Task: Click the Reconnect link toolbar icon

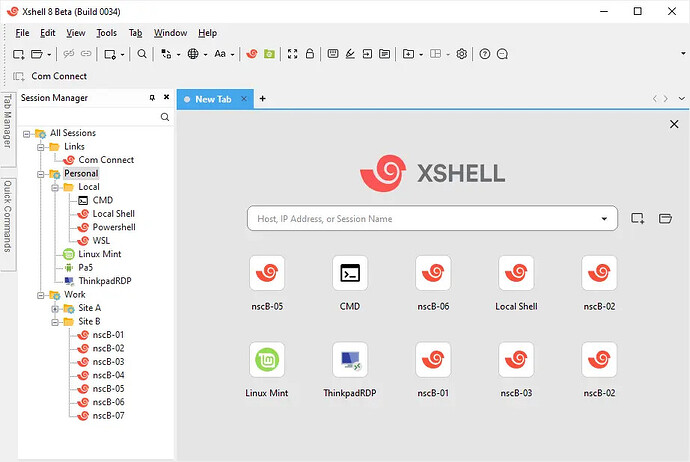Action: coord(86,54)
